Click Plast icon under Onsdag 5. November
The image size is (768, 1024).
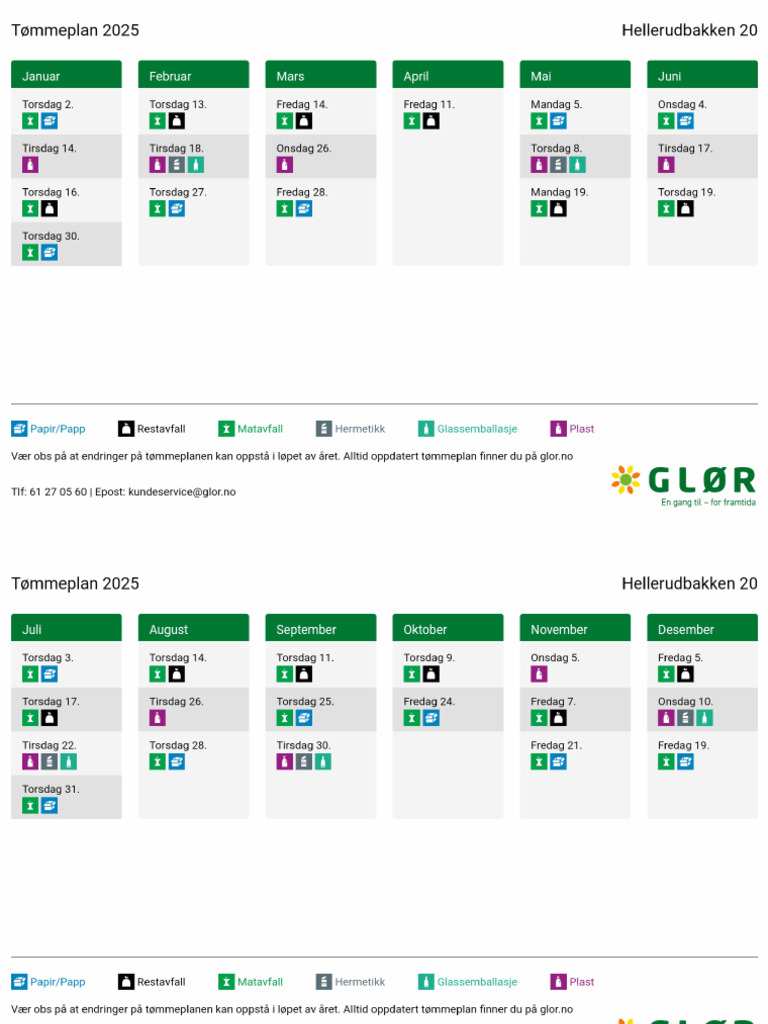pos(539,674)
